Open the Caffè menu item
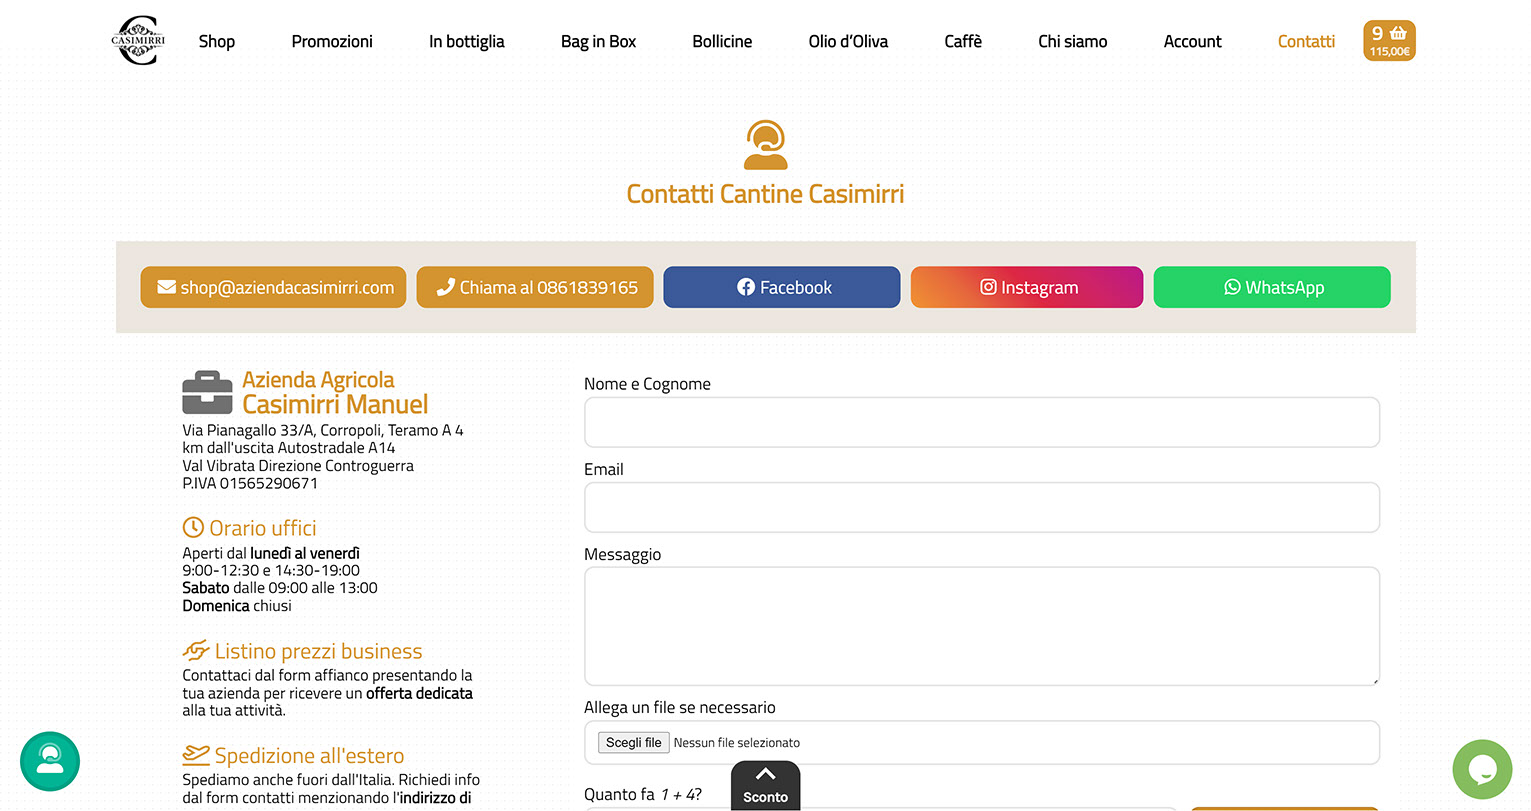1531x811 pixels. pyautogui.click(x=963, y=41)
